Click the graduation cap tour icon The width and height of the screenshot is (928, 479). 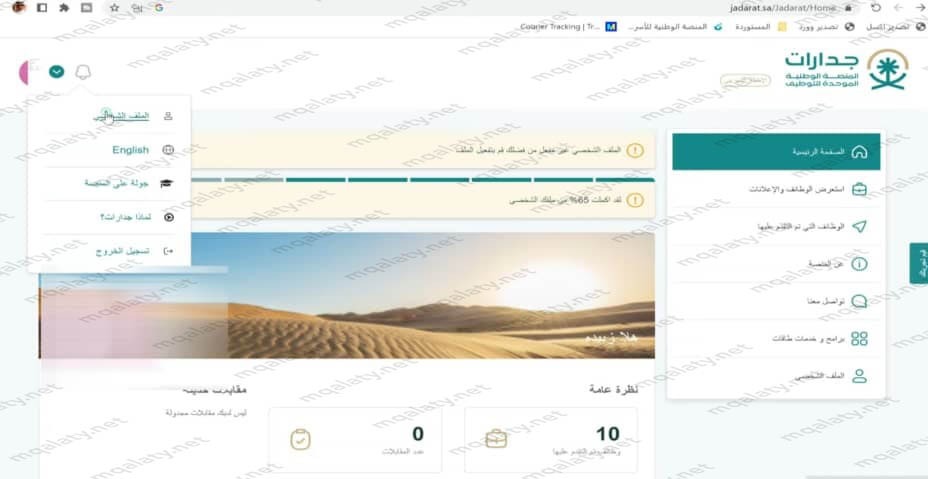click(x=166, y=184)
